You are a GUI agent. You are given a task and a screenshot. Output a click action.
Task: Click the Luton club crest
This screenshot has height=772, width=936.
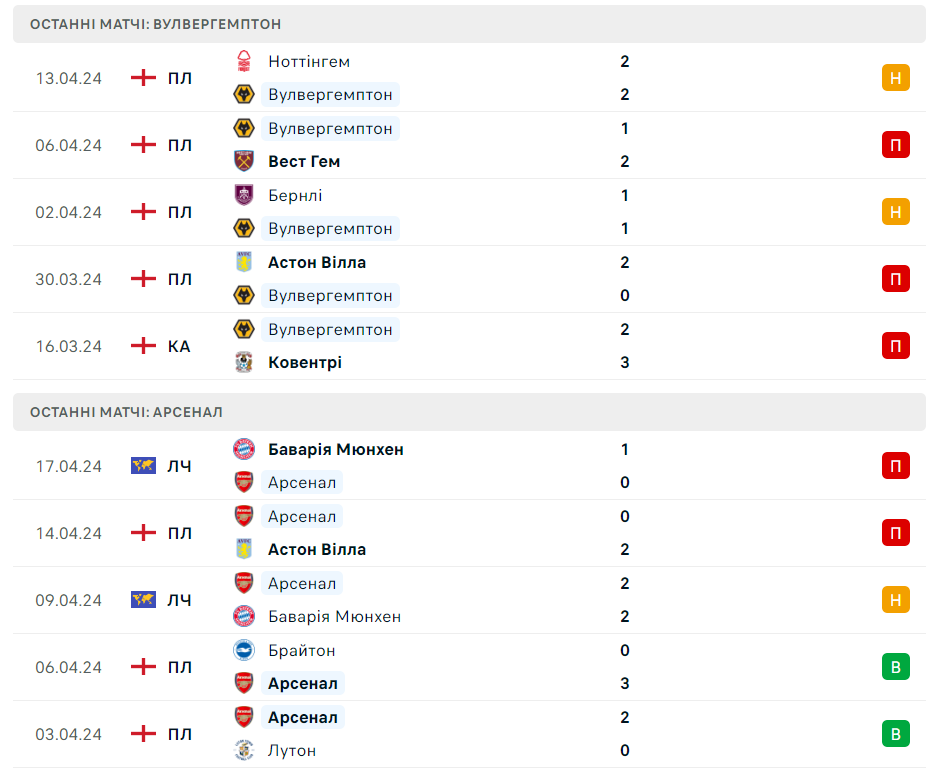pyautogui.click(x=244, y=751)
